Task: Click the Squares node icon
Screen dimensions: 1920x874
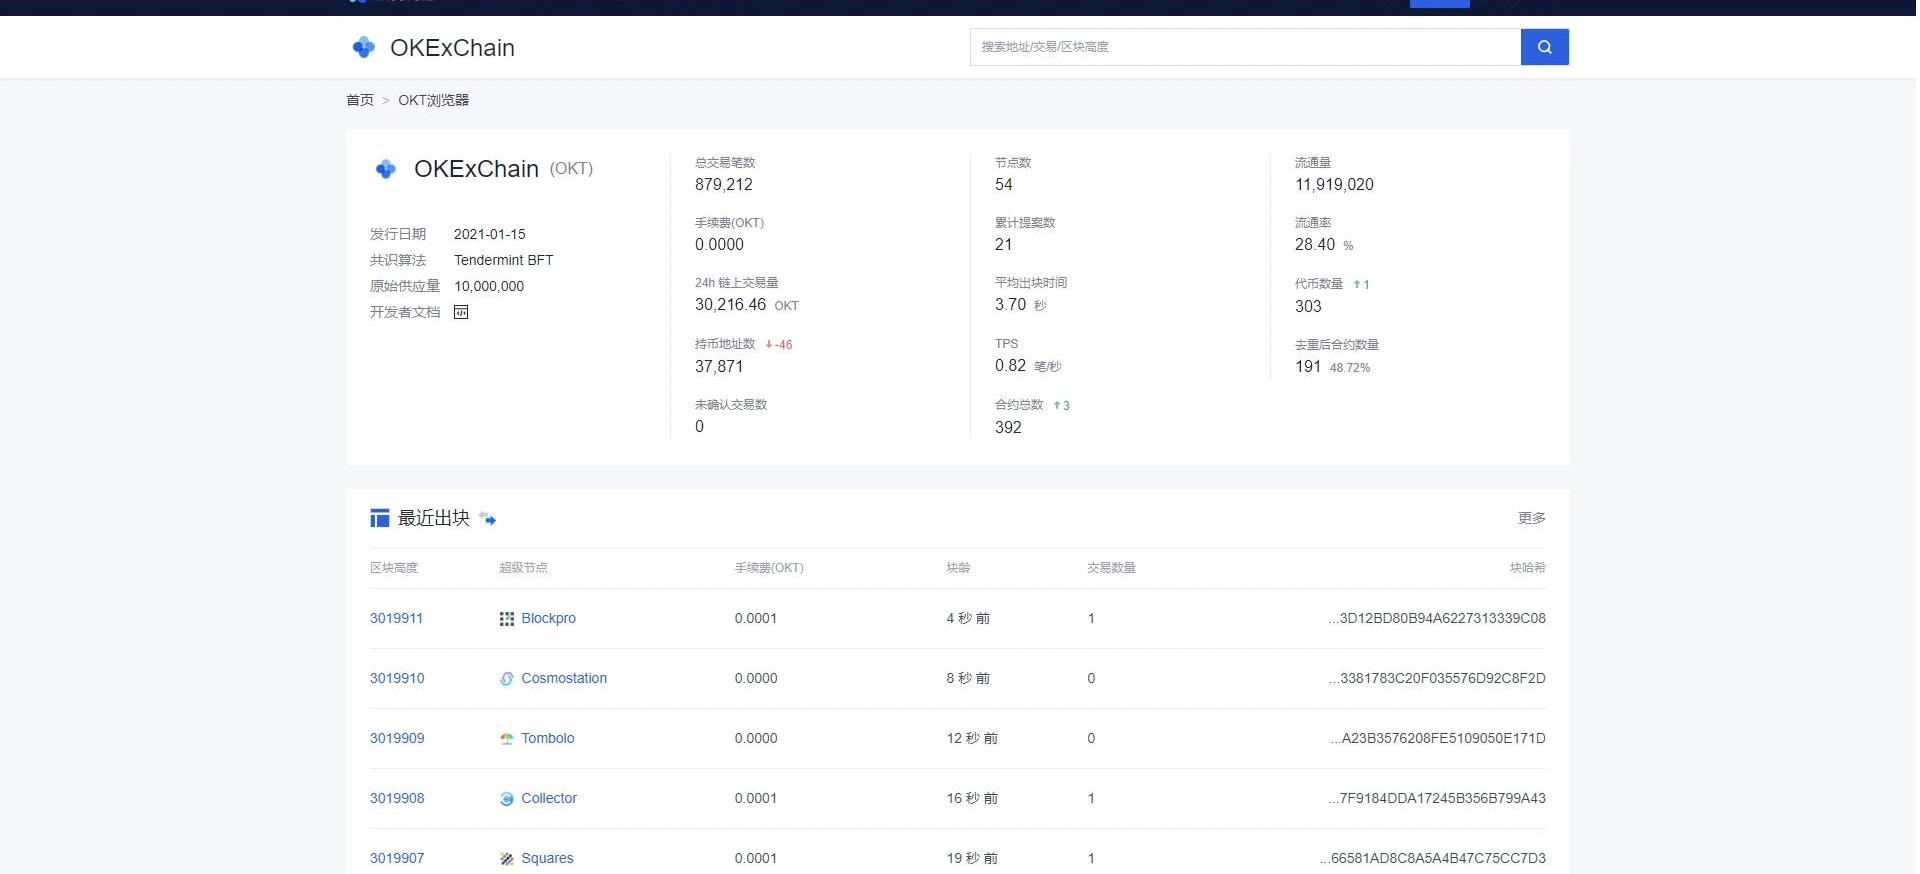Action: (507, 859)
